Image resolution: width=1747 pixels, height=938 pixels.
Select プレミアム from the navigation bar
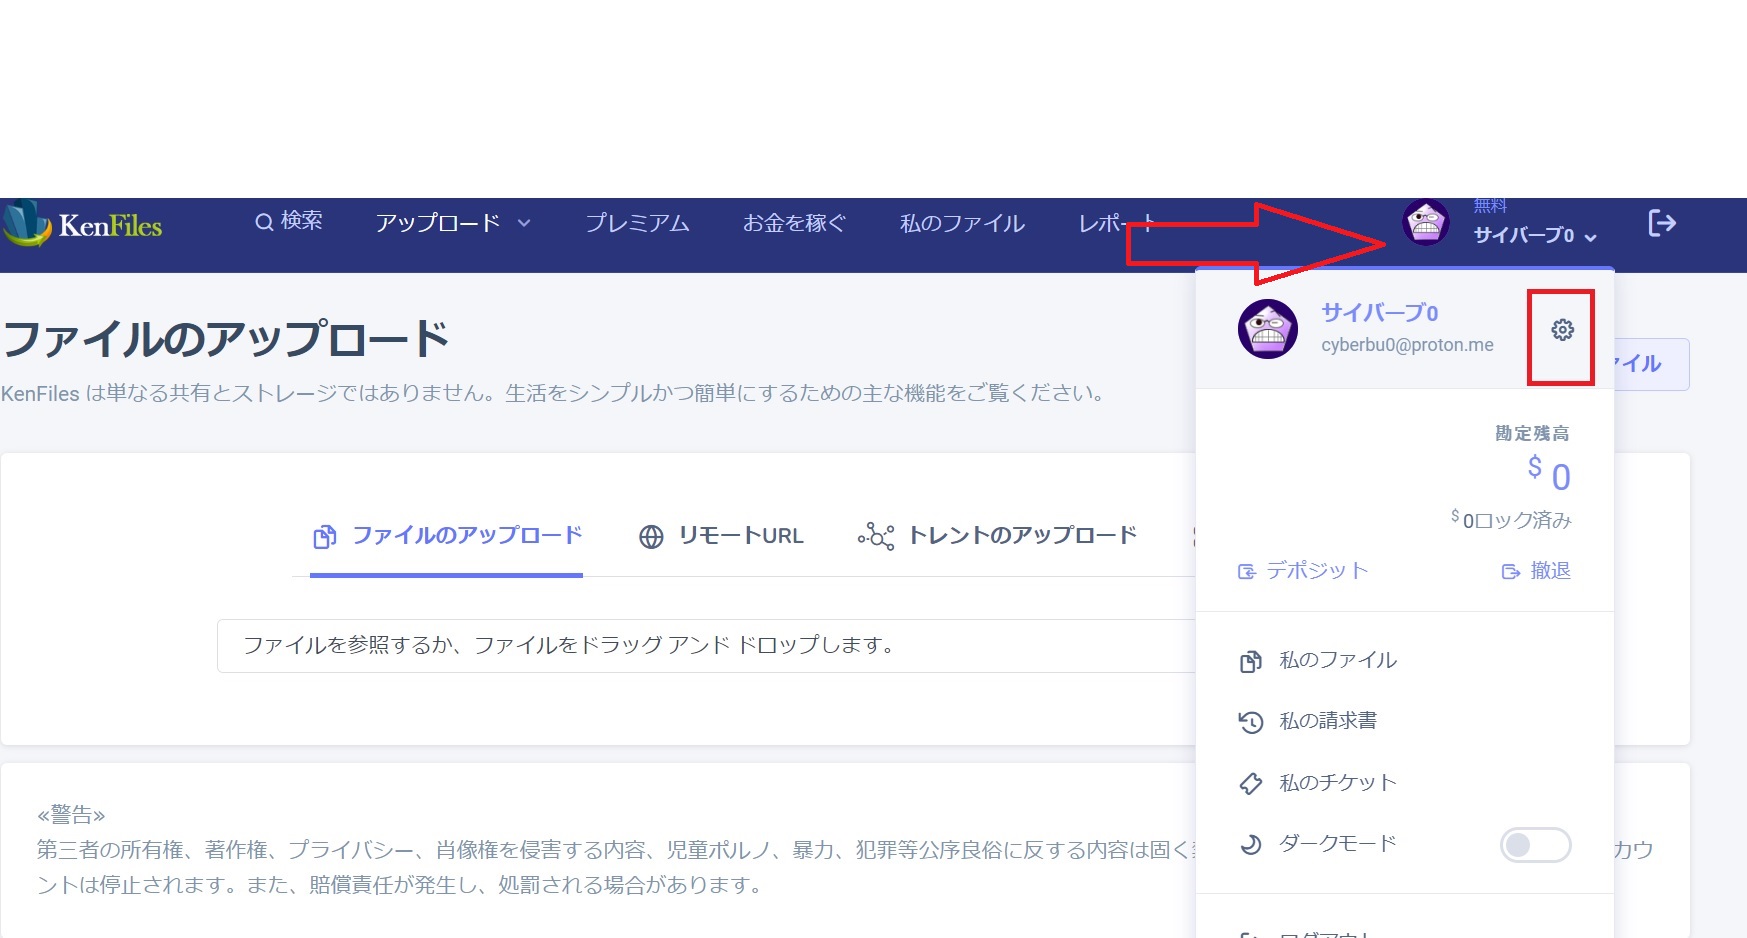637,223
